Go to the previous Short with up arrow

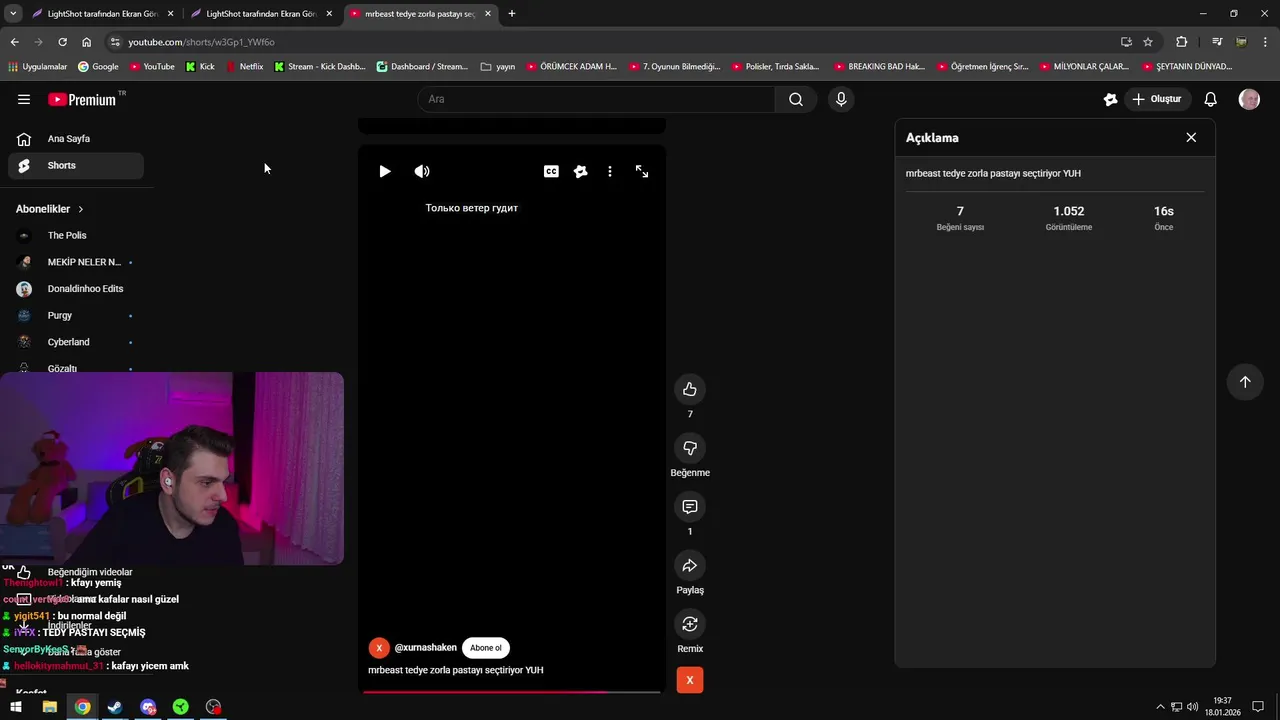pyautogui.click(x=1245, y=382)
